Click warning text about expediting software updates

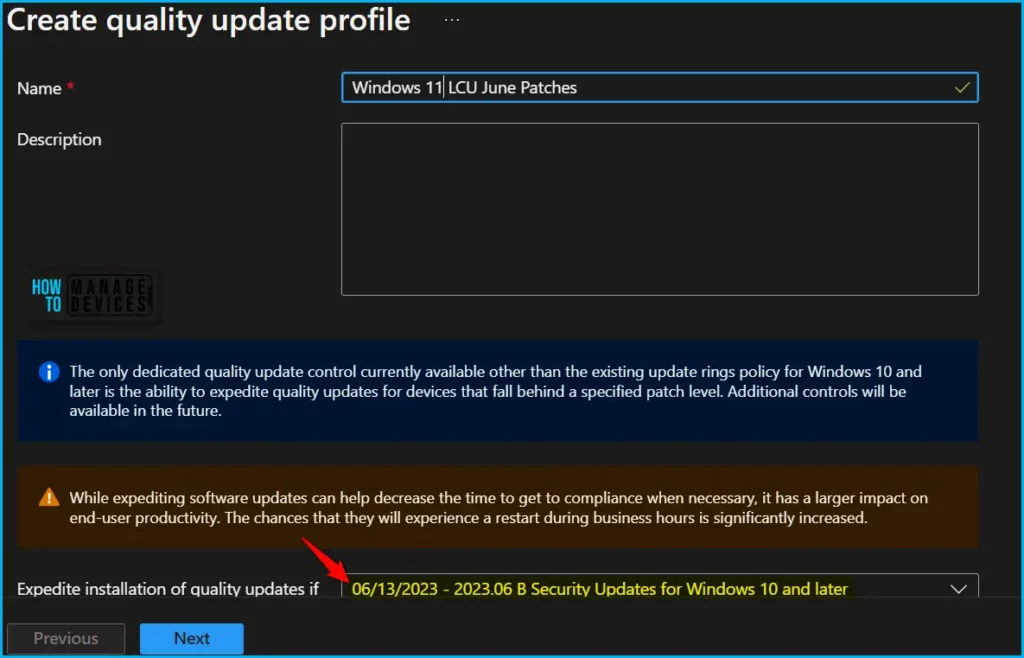coord(498,509)
